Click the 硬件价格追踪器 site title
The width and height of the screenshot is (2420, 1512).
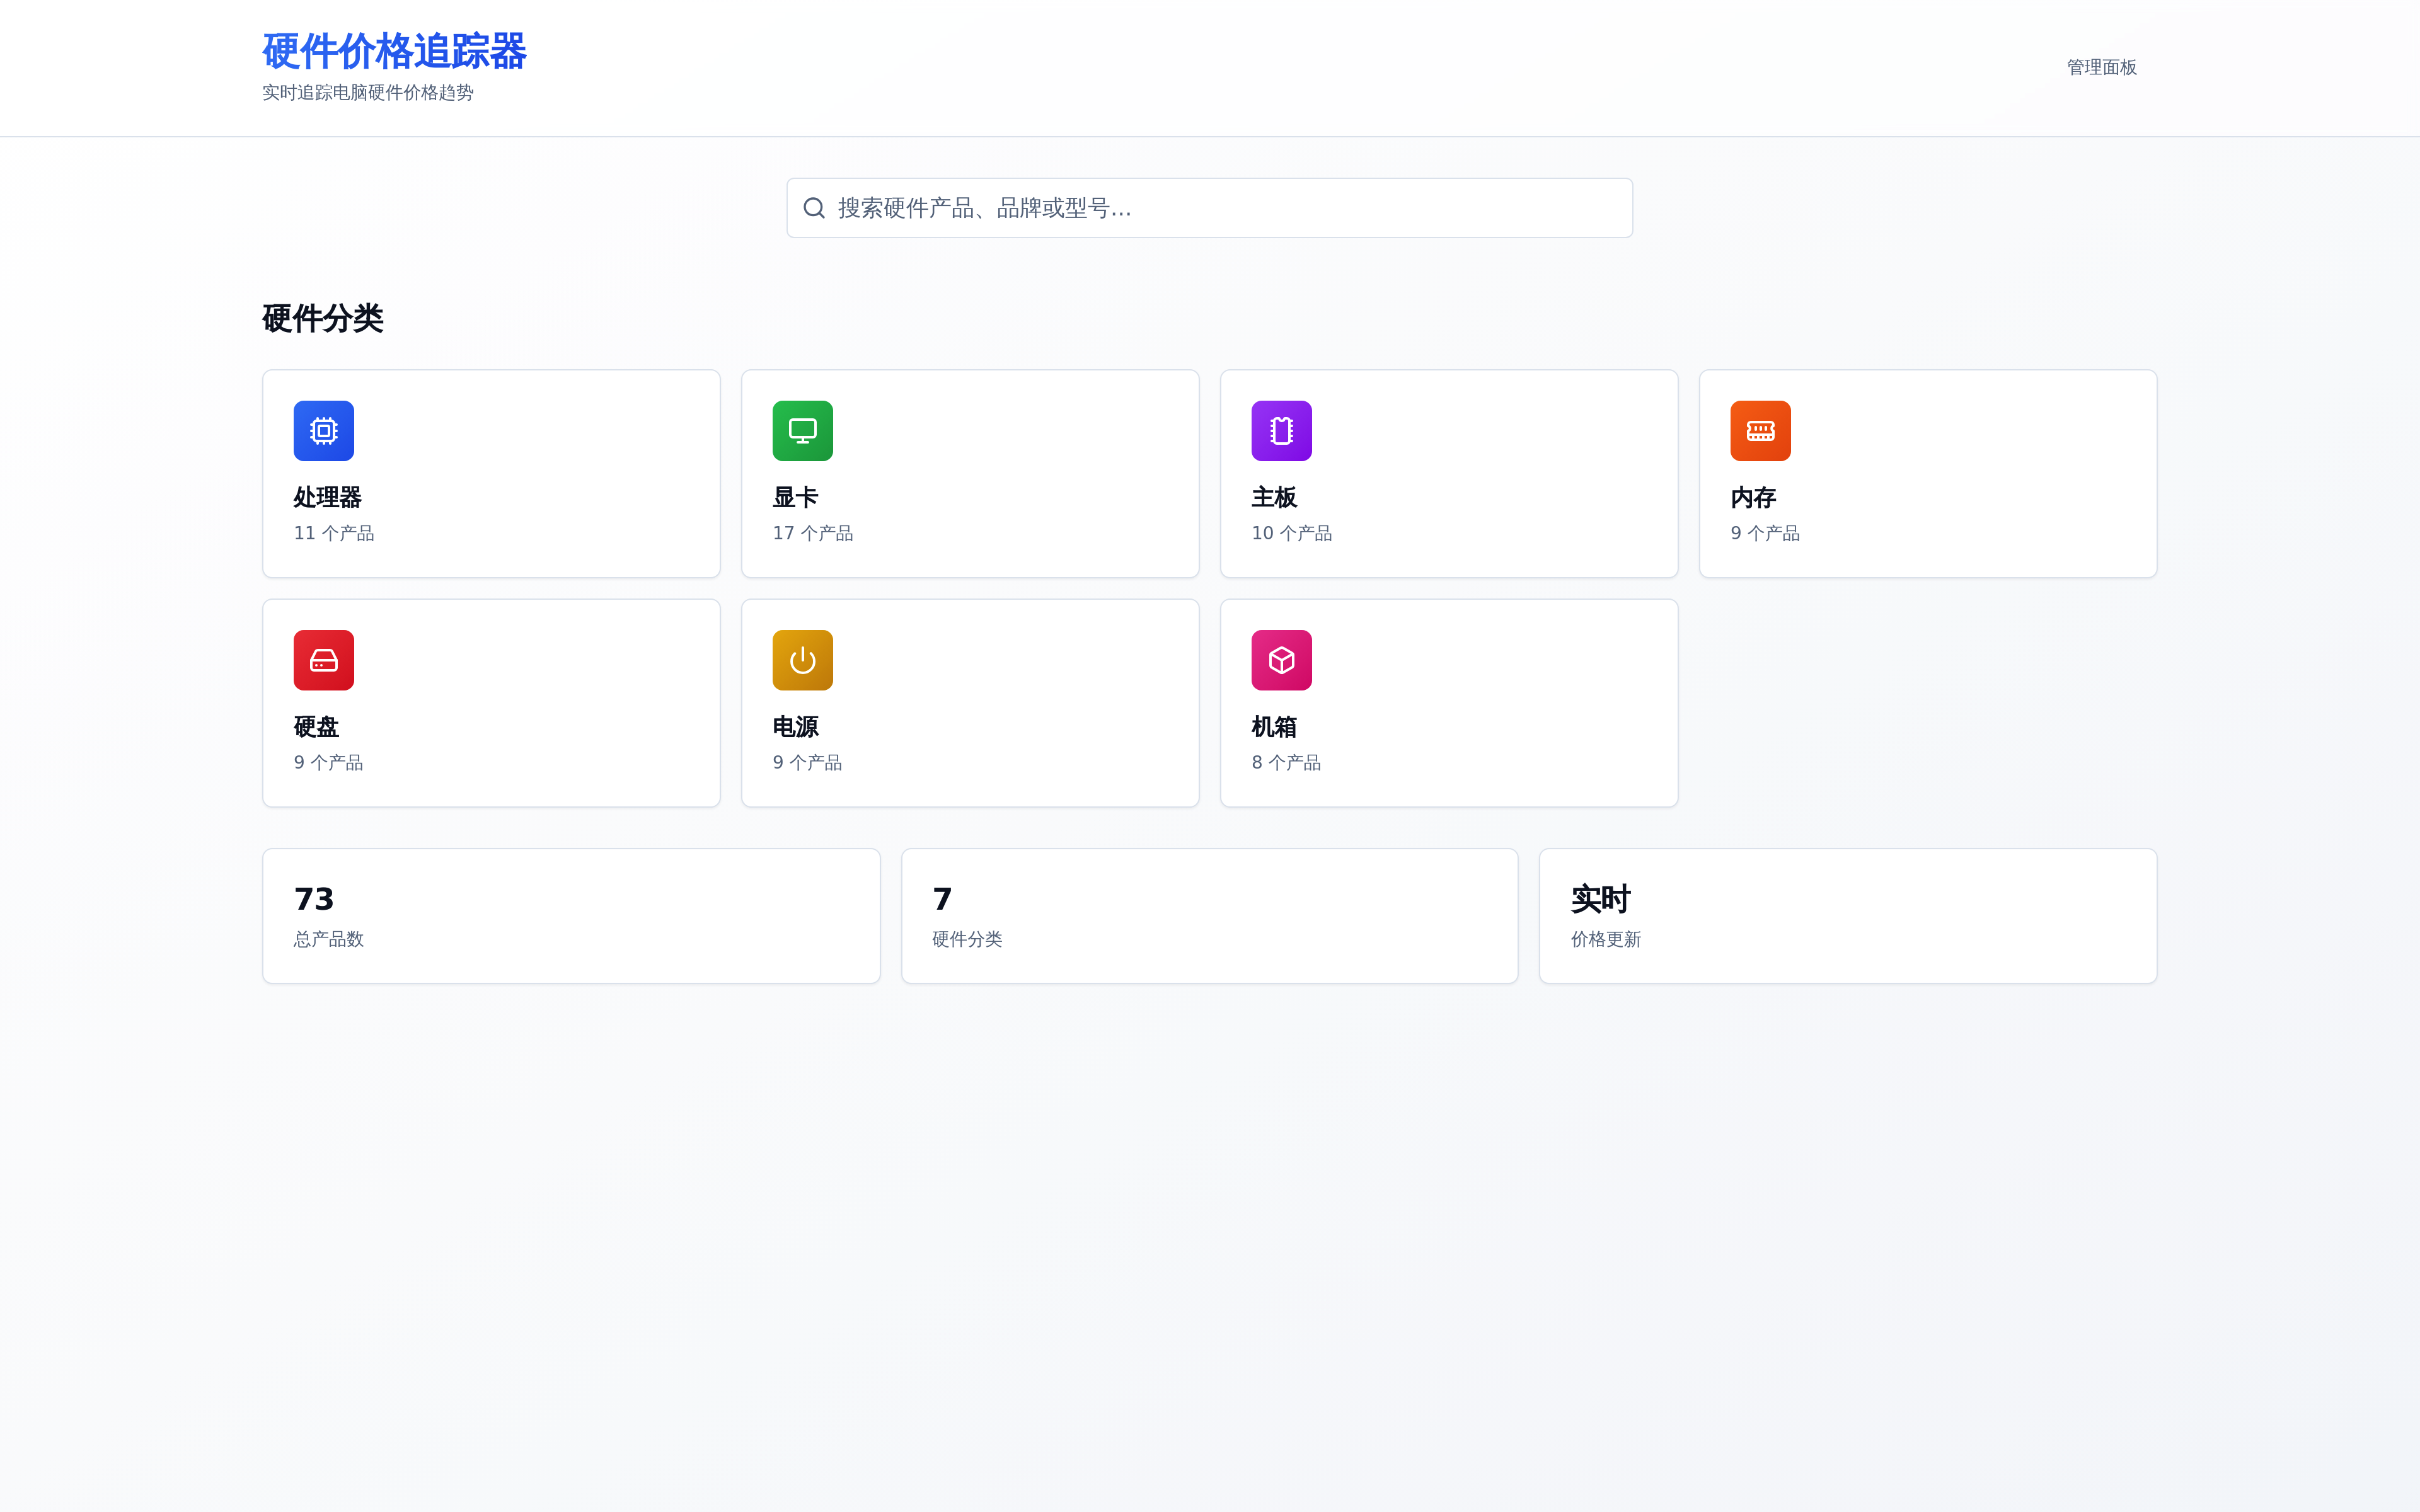point(394,51)
